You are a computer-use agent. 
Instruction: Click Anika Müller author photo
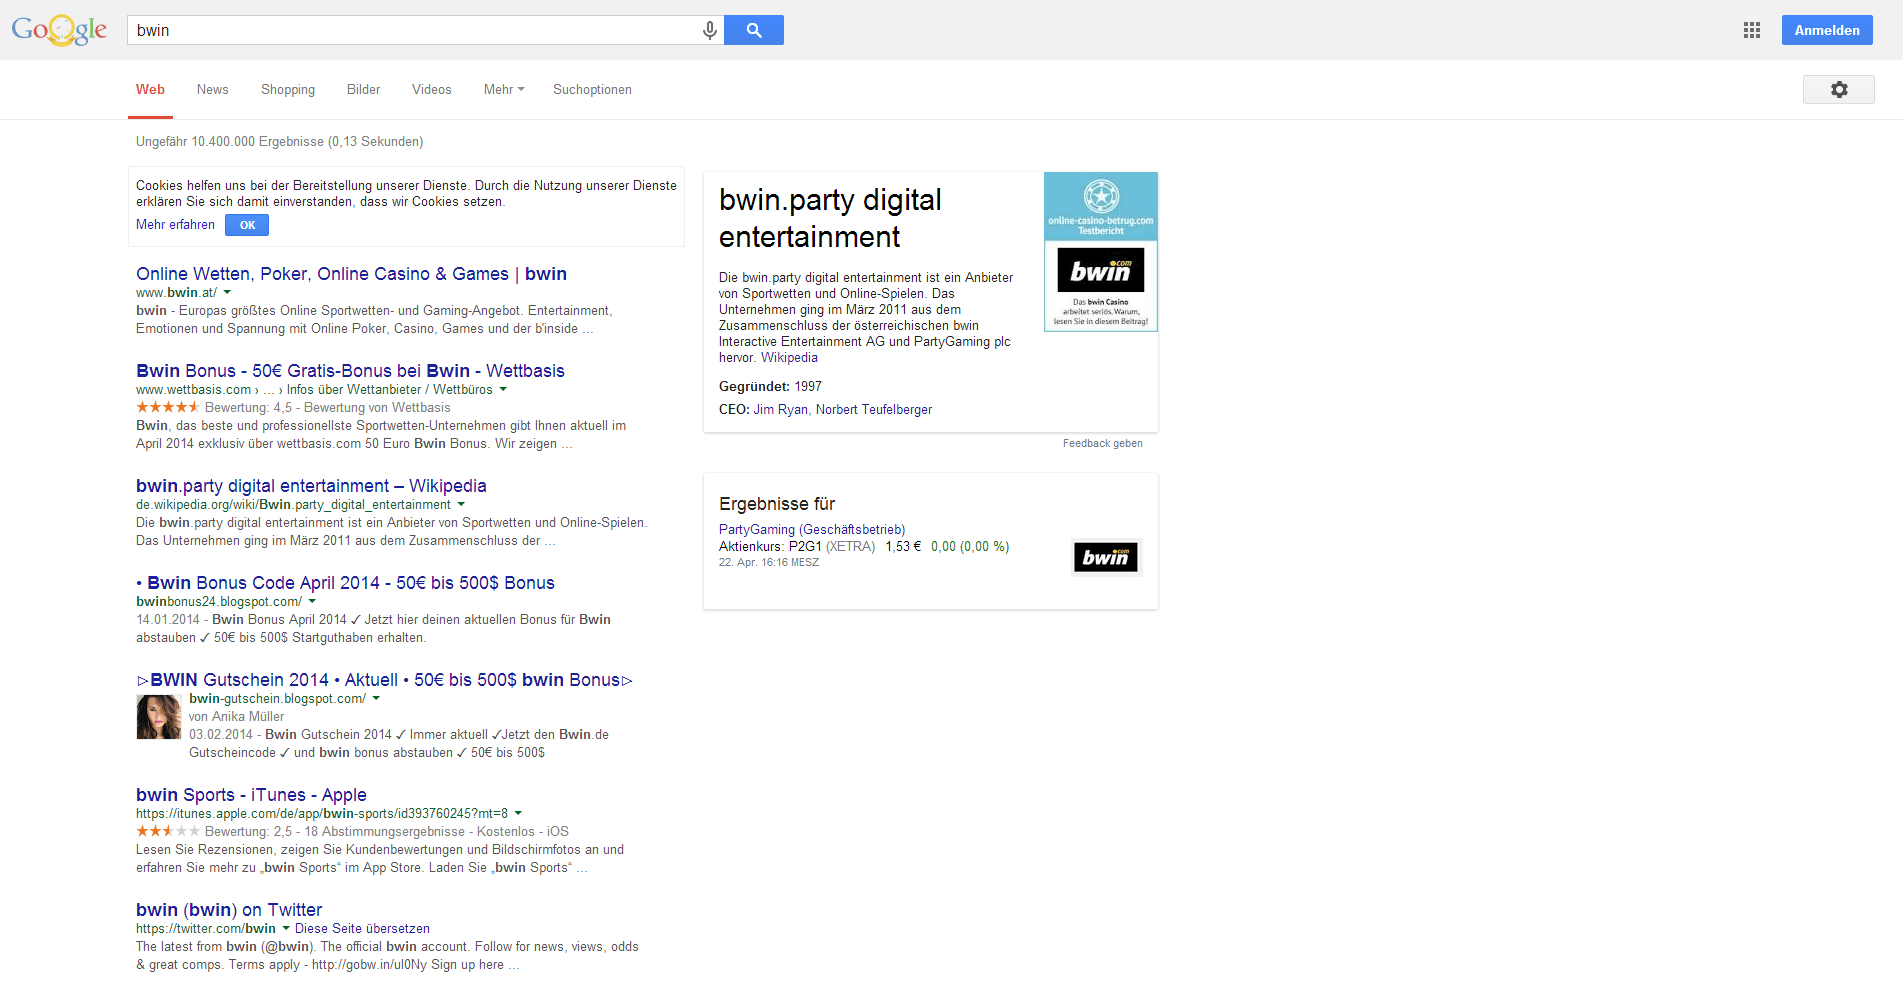point(158,716)
